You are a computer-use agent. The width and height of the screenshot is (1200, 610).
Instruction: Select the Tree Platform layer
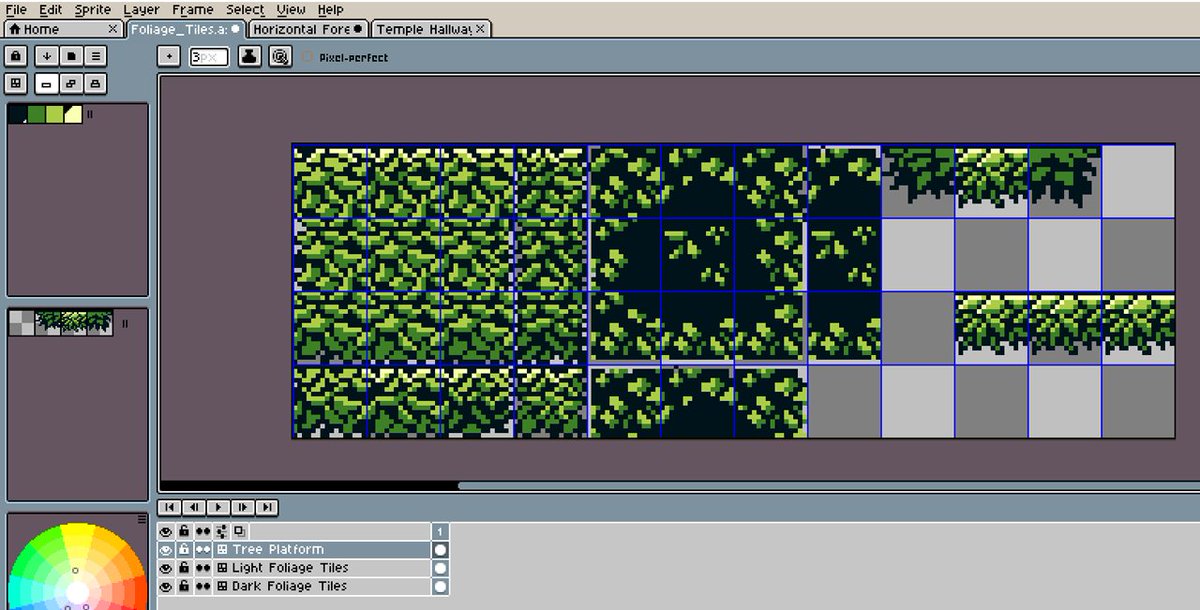pos(322,550)
